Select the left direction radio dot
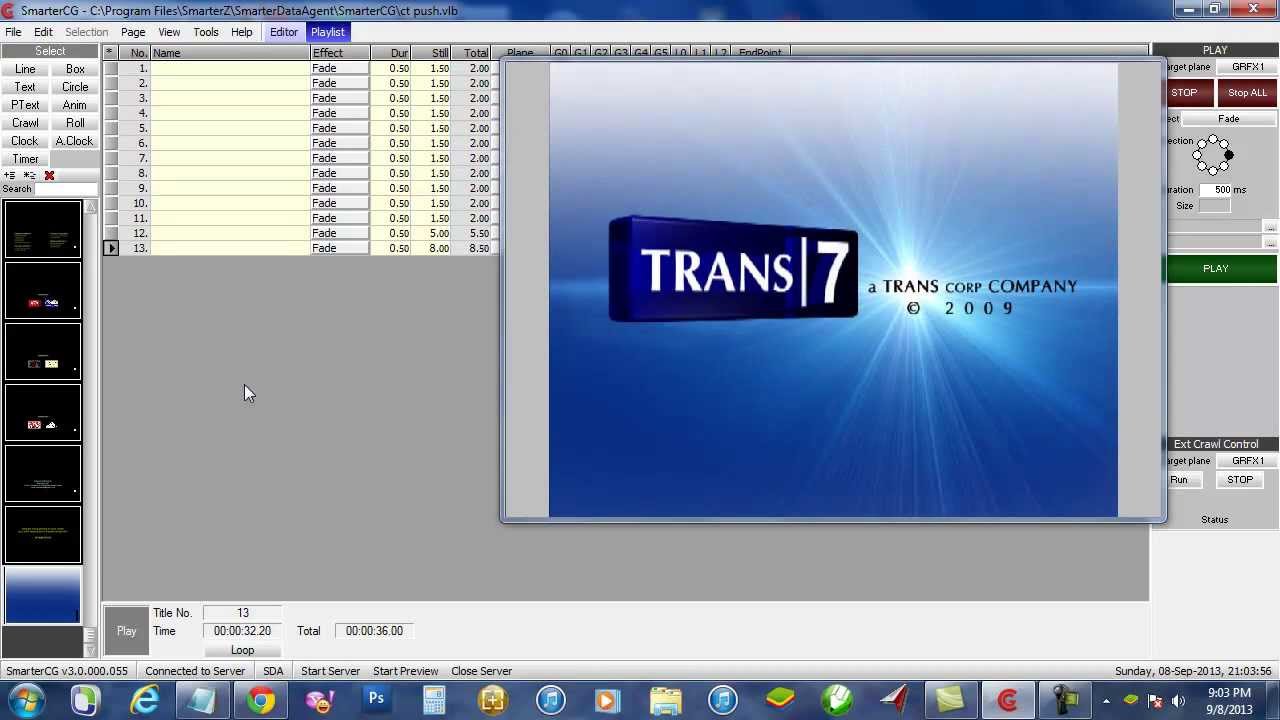The height and width of the screenshot is (720, 1280). click(x=1198, y=155)
